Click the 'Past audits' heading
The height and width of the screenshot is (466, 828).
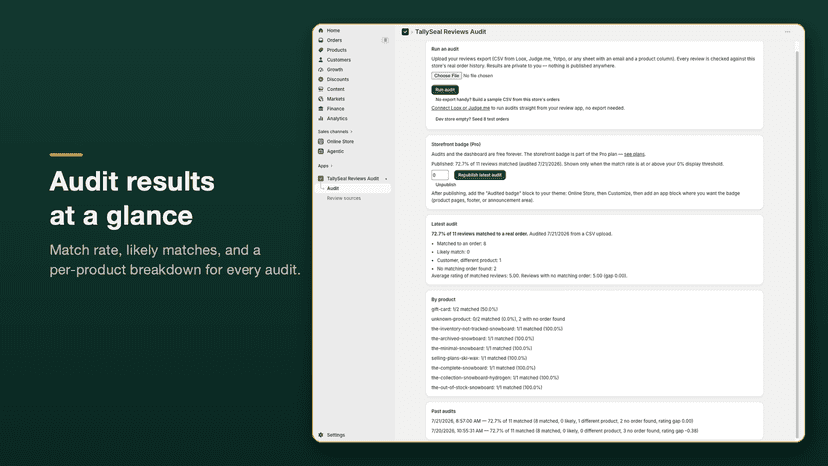pos(444,411)
